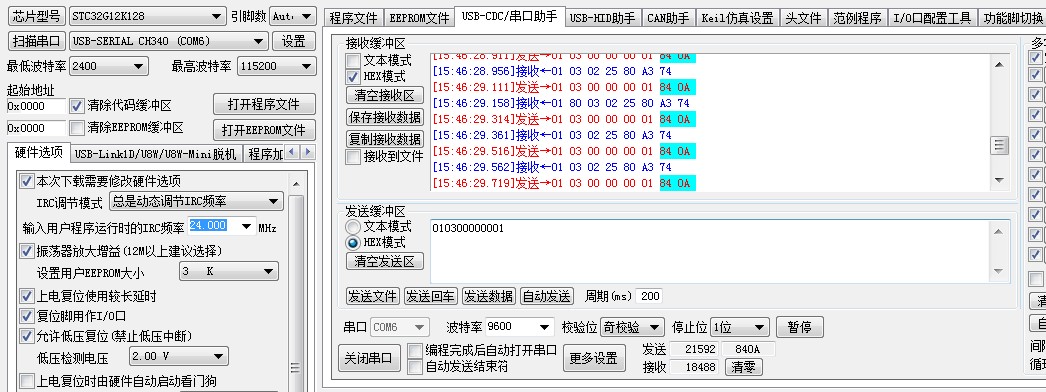1046x392 pixels.
Task: Open the USB-SERIAL CH340 (COM6) port dropdown
Action: tap(169, 41)
